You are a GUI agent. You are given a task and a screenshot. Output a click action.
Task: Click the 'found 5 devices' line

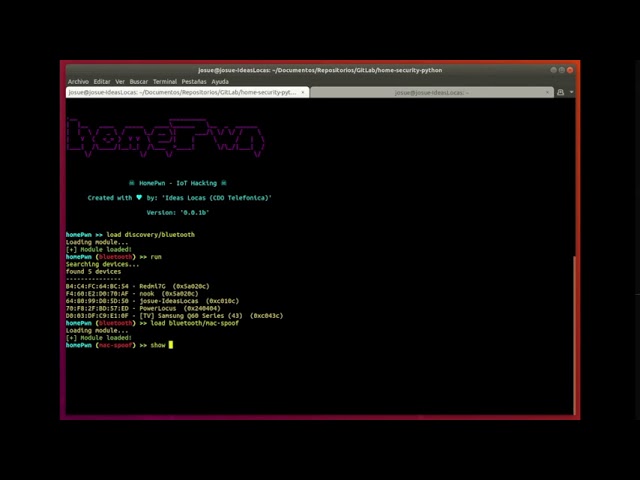(x=93, y=272)
